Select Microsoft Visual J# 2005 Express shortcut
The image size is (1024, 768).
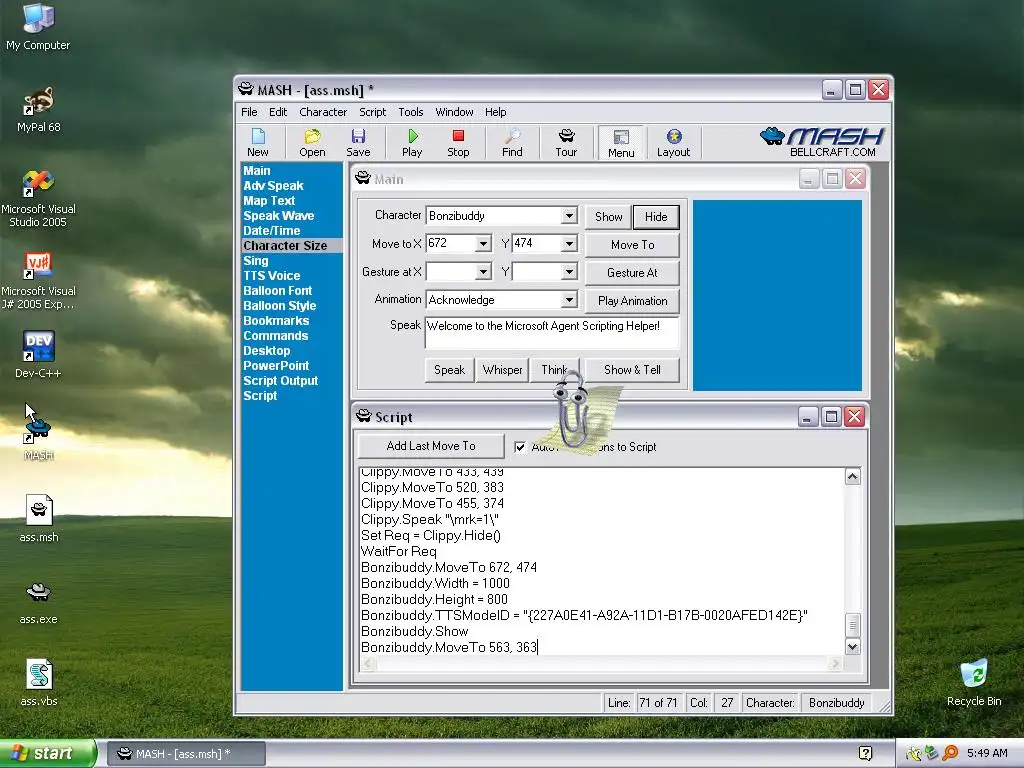click(x=38, y=281)
